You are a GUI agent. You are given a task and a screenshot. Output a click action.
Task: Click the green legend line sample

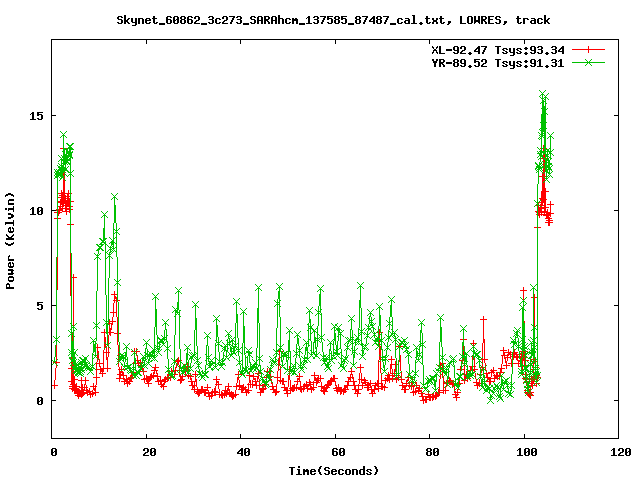click(x=588, y=62)
